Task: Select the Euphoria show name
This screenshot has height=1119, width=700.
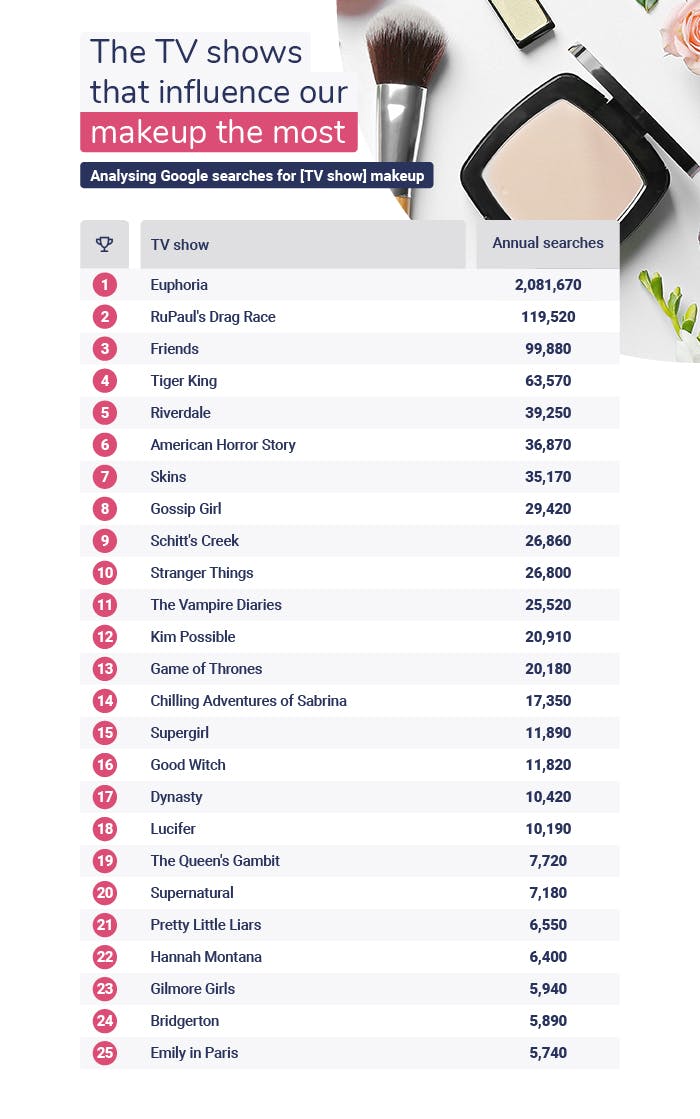Action: [x=179, y=285]
